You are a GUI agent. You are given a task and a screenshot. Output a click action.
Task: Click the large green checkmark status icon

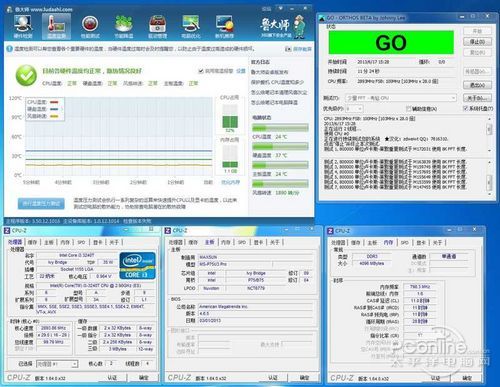(26, 75)
